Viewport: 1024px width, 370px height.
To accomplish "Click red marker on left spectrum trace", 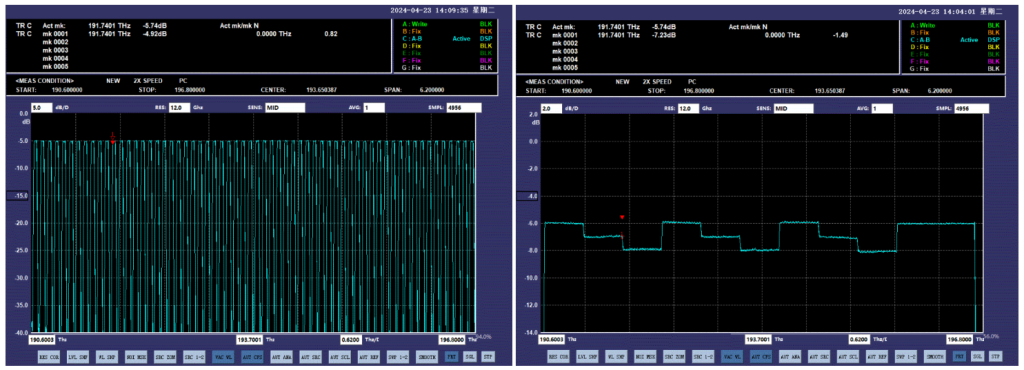I will 113,141.
